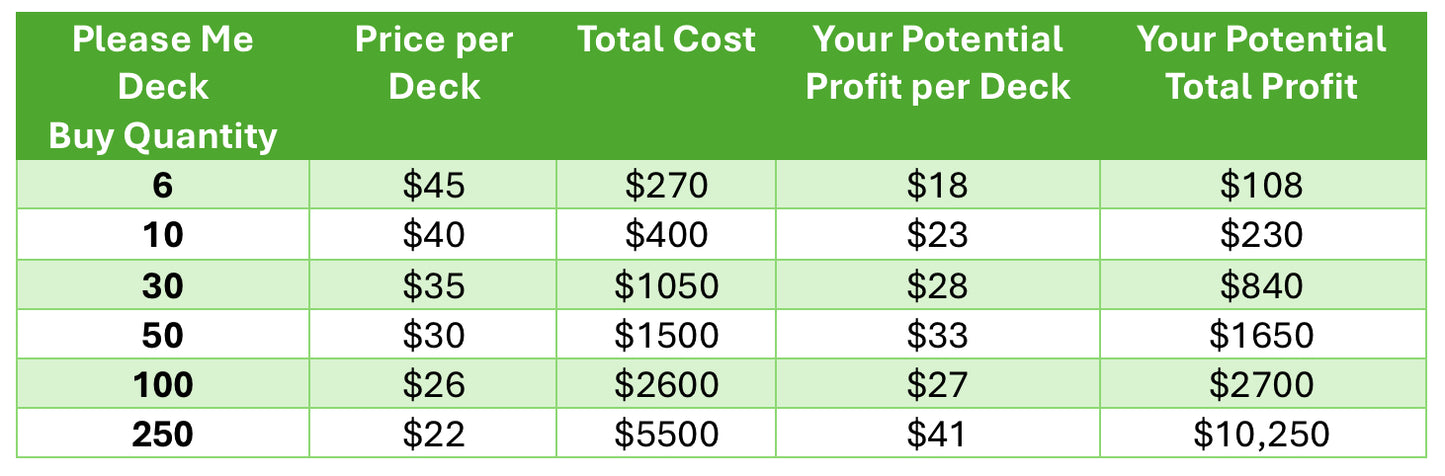Click the $1050 total cost cell

(666, 284)
